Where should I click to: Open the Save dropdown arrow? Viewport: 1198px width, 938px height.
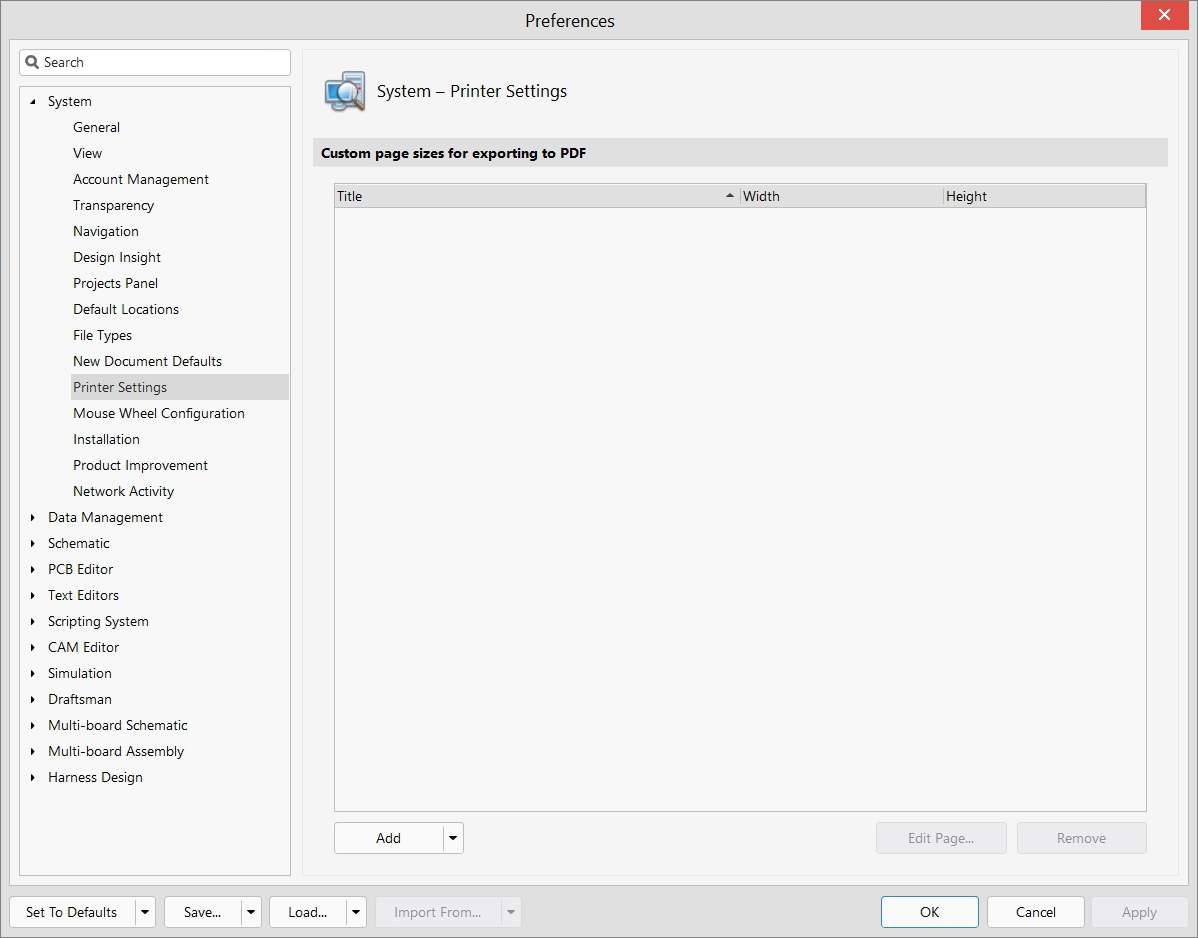(251, 912)
